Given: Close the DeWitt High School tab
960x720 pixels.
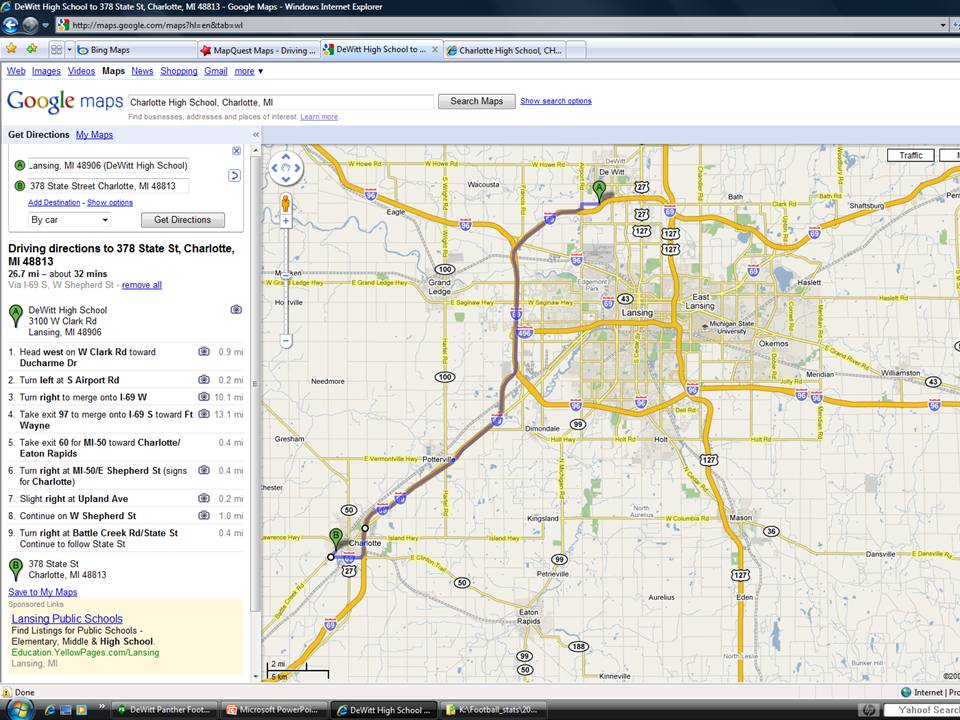Looking at the screenshot, I should 435,50.
